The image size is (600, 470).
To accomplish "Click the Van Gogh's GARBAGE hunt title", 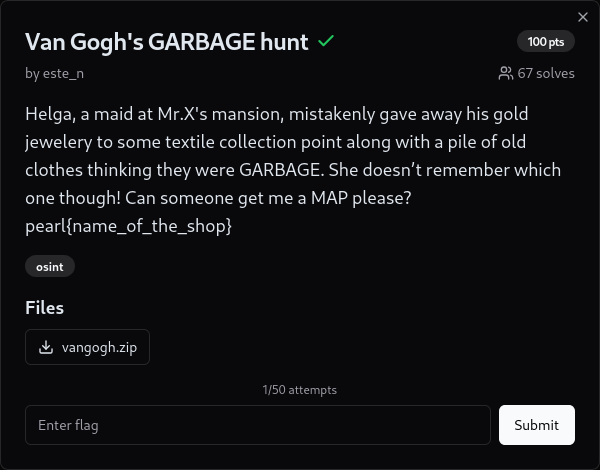I will pyautogui.click(x=166, y=41).
